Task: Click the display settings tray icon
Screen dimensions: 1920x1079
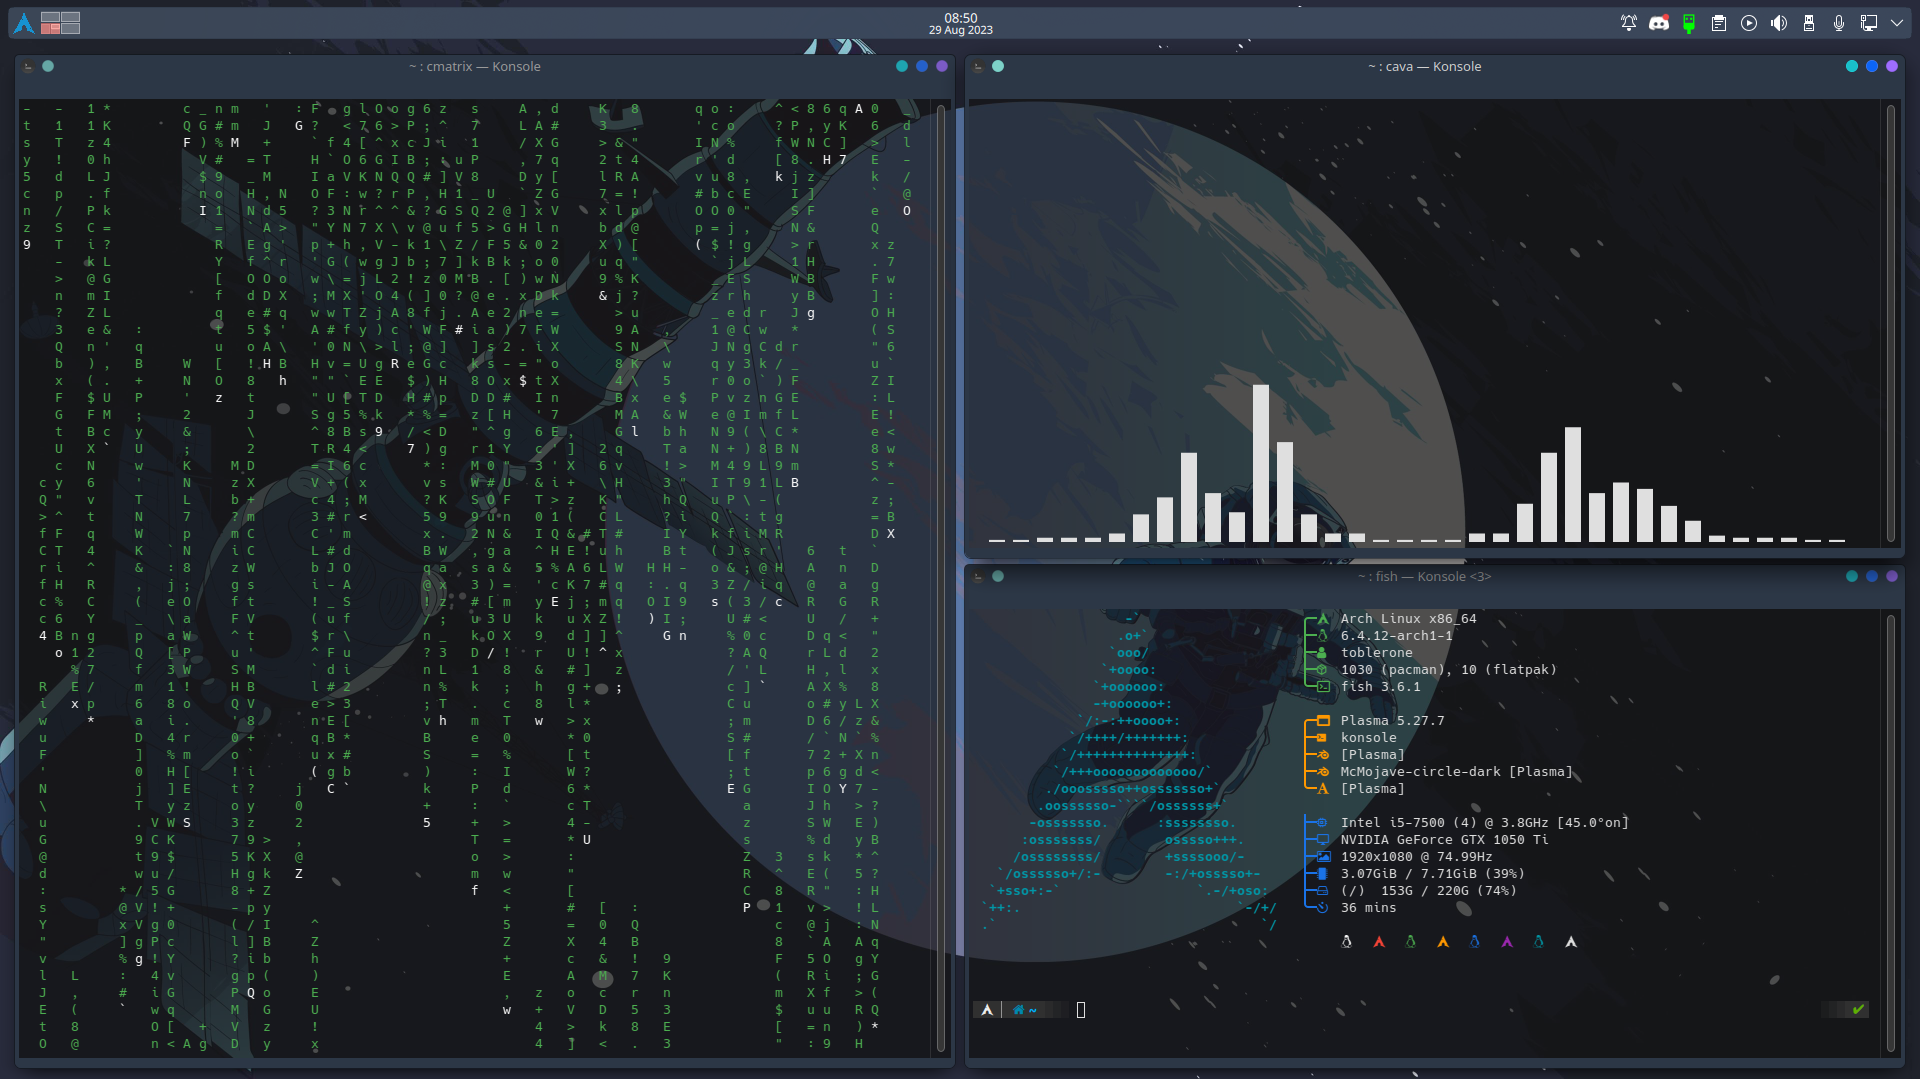Action: pyautogui.click(x=1869, y=22)
